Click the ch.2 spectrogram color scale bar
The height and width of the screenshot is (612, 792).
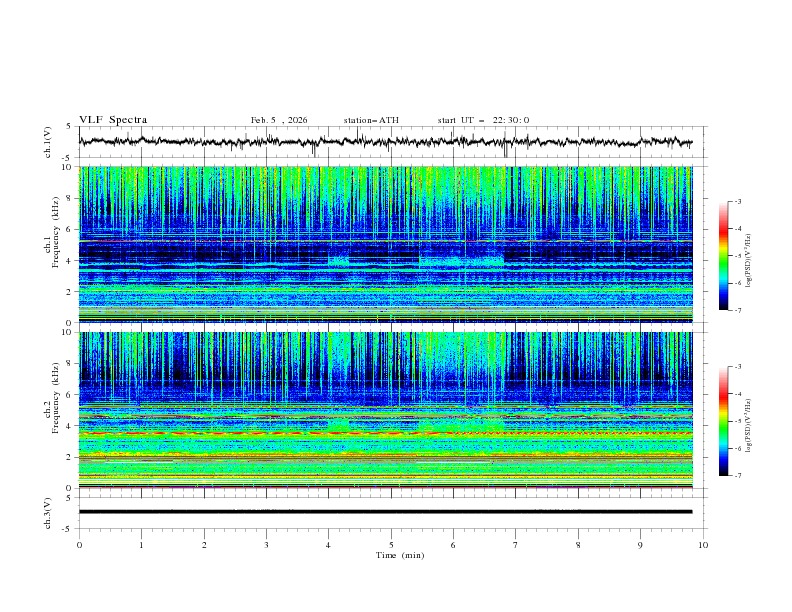click(723, 421)
